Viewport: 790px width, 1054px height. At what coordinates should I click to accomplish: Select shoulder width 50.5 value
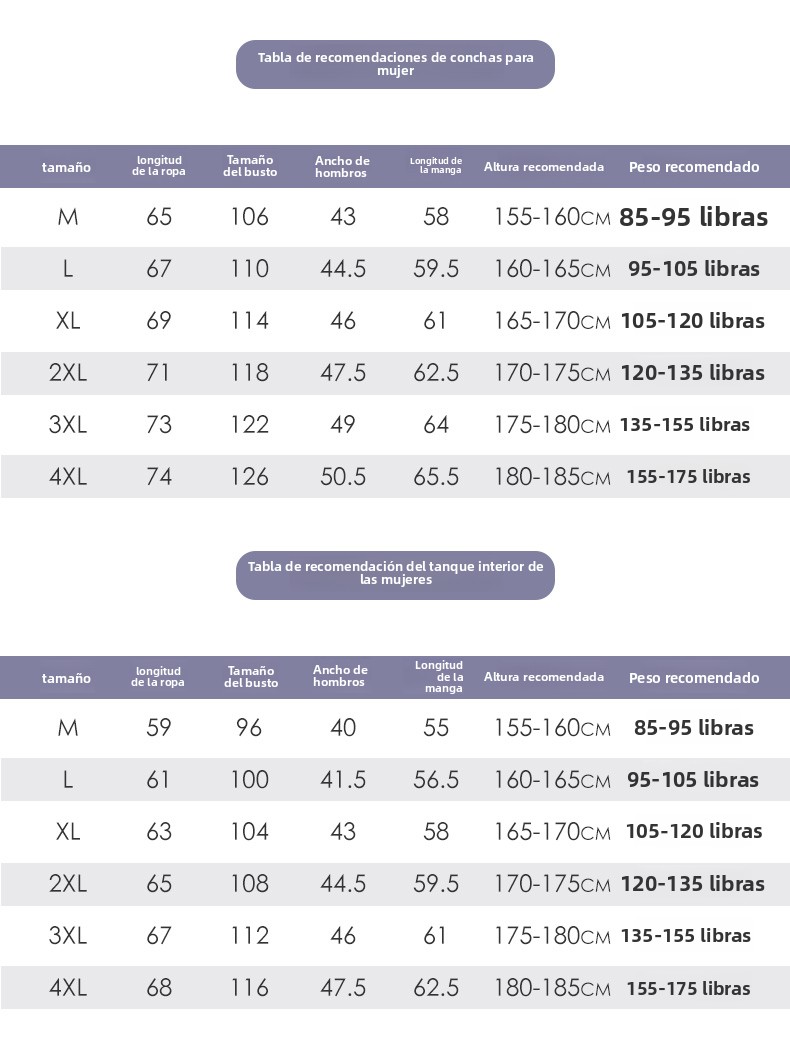point(343,477)
